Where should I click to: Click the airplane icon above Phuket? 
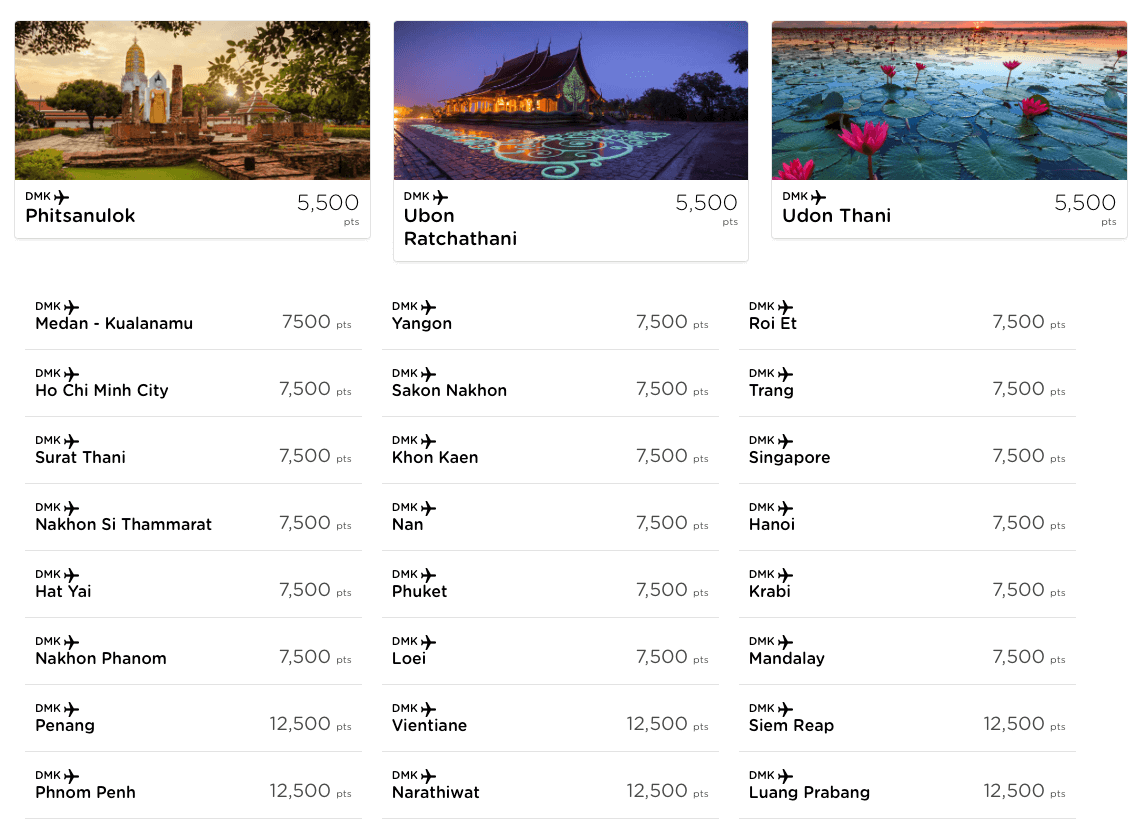coord(428,576)
